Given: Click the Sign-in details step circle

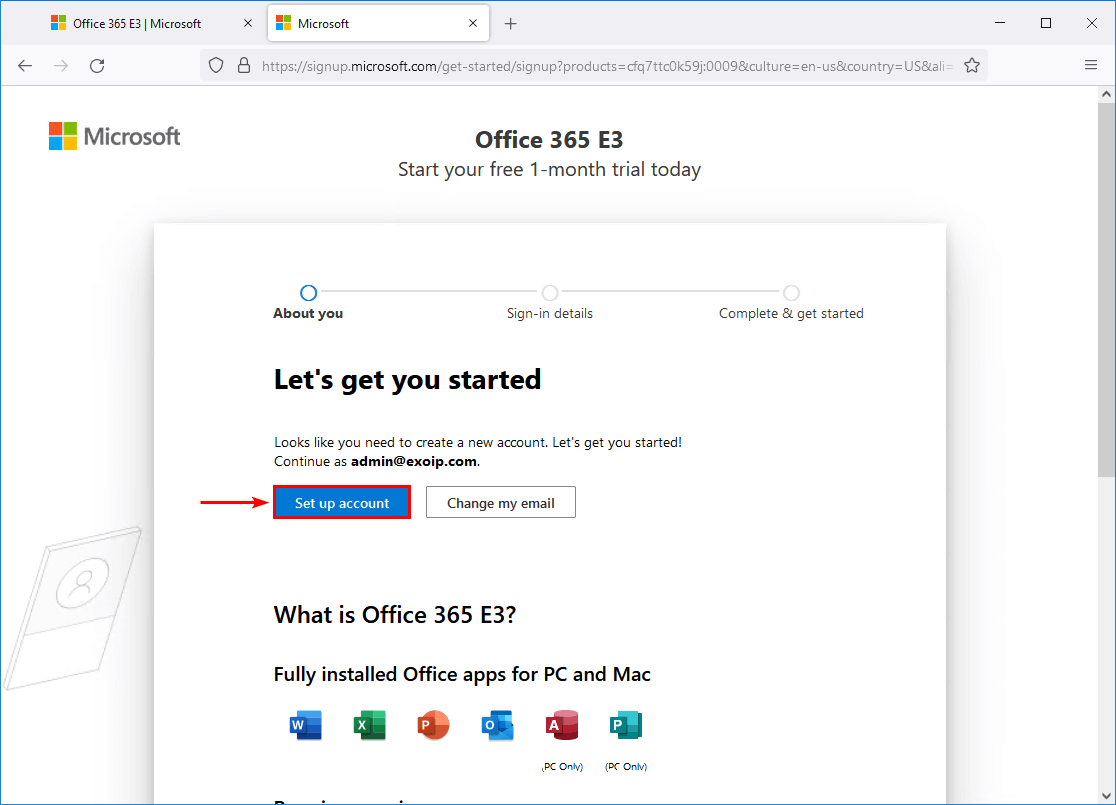Looking at the screenshot, I should pos(549,293).
